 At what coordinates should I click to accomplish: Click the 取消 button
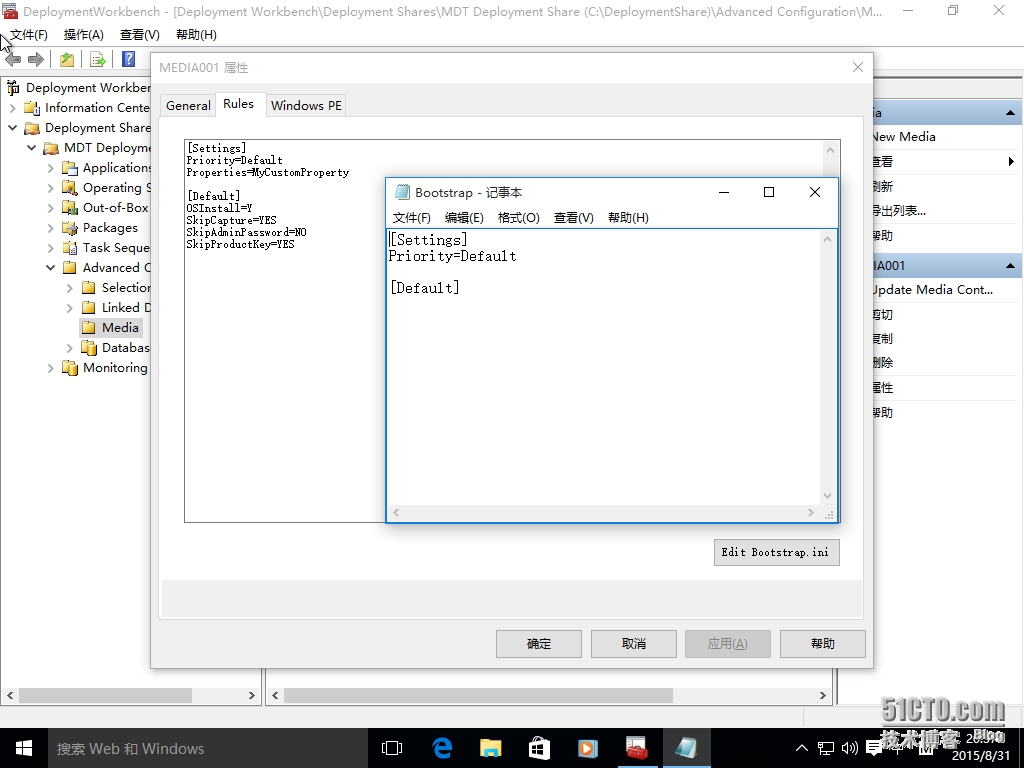coord(633,644)
